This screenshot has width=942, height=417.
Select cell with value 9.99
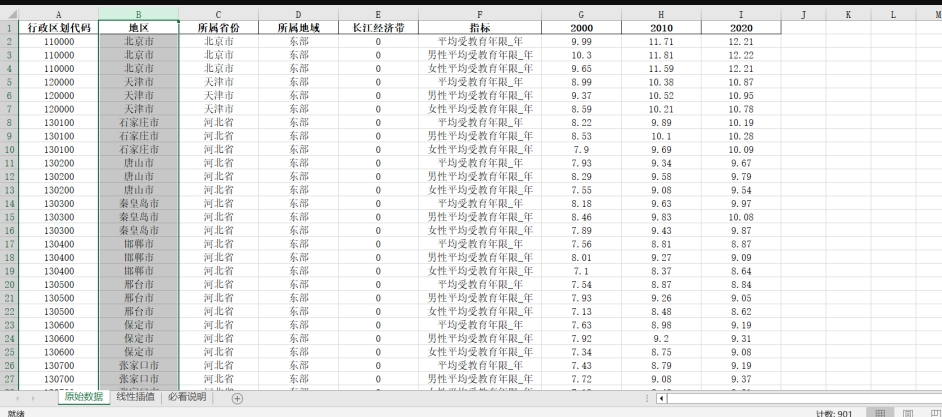(581, 41)
